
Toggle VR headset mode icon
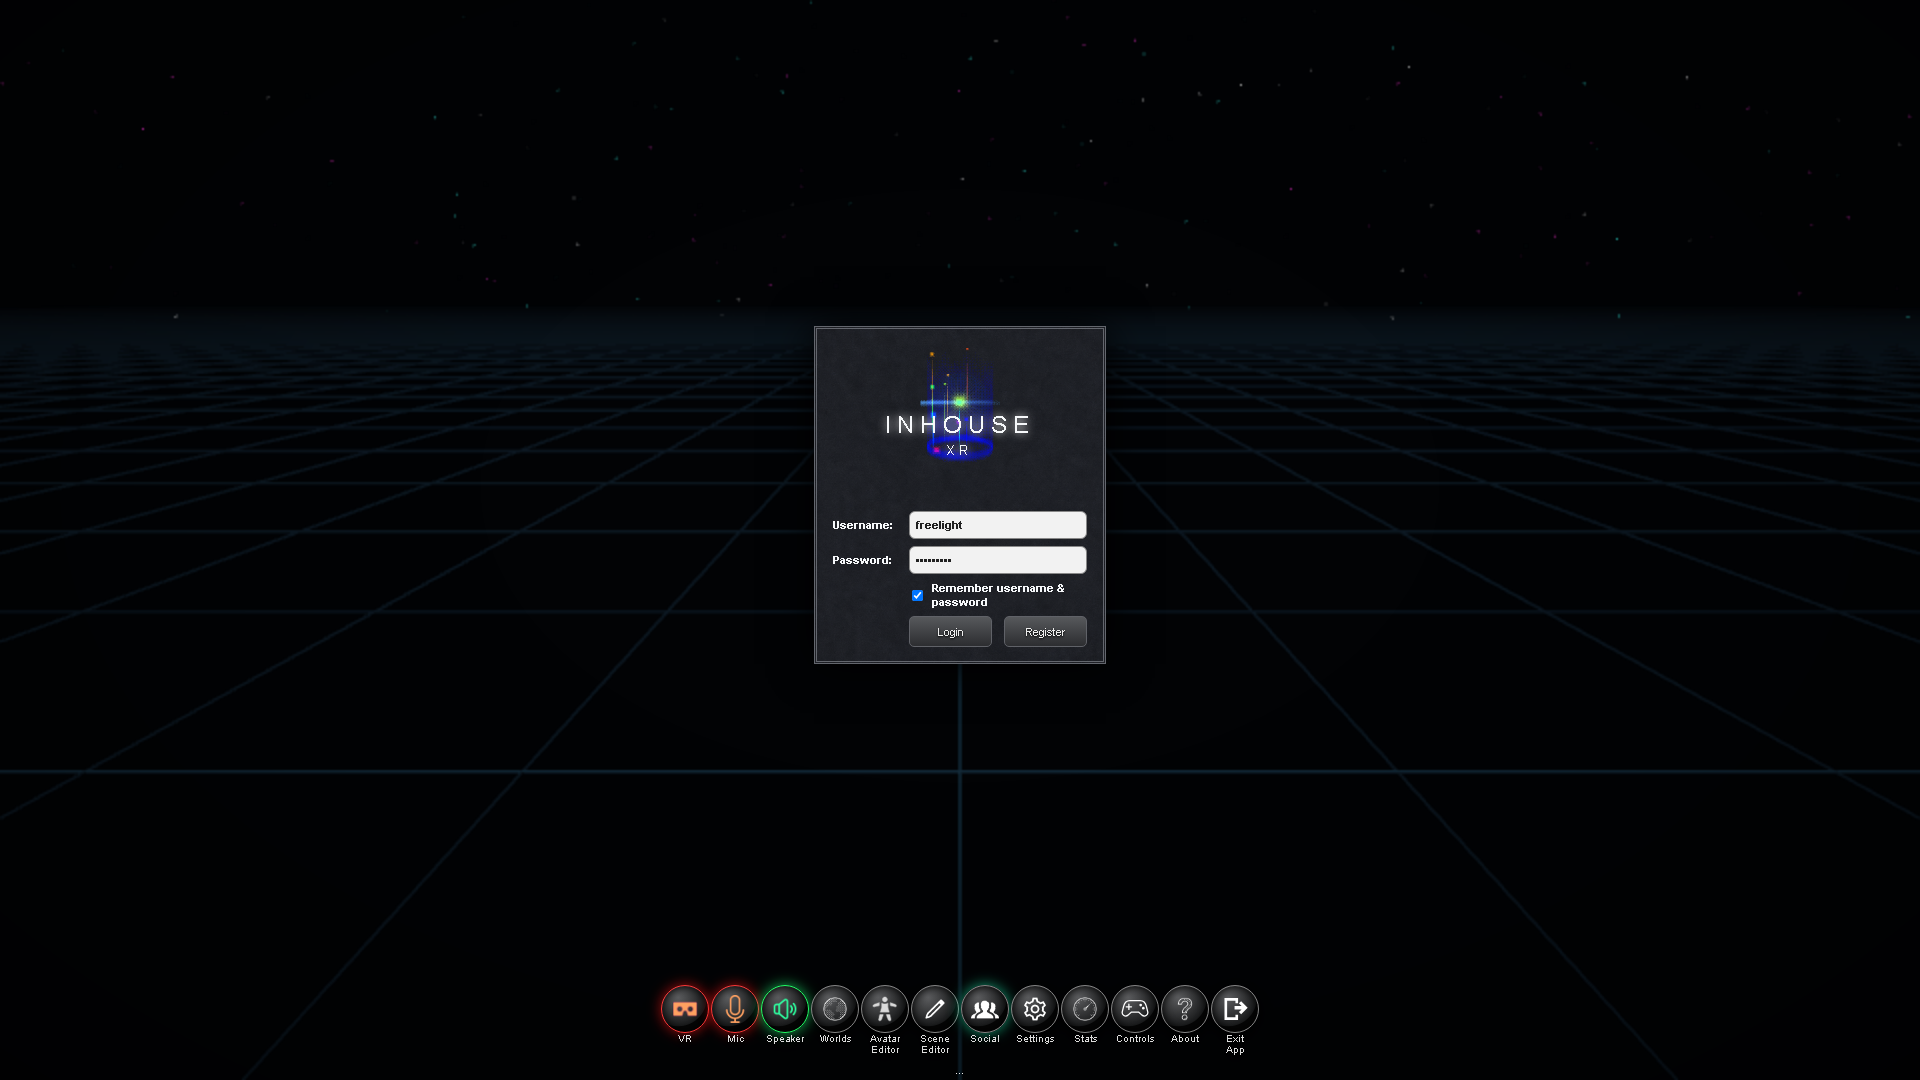coord(685,1009)
